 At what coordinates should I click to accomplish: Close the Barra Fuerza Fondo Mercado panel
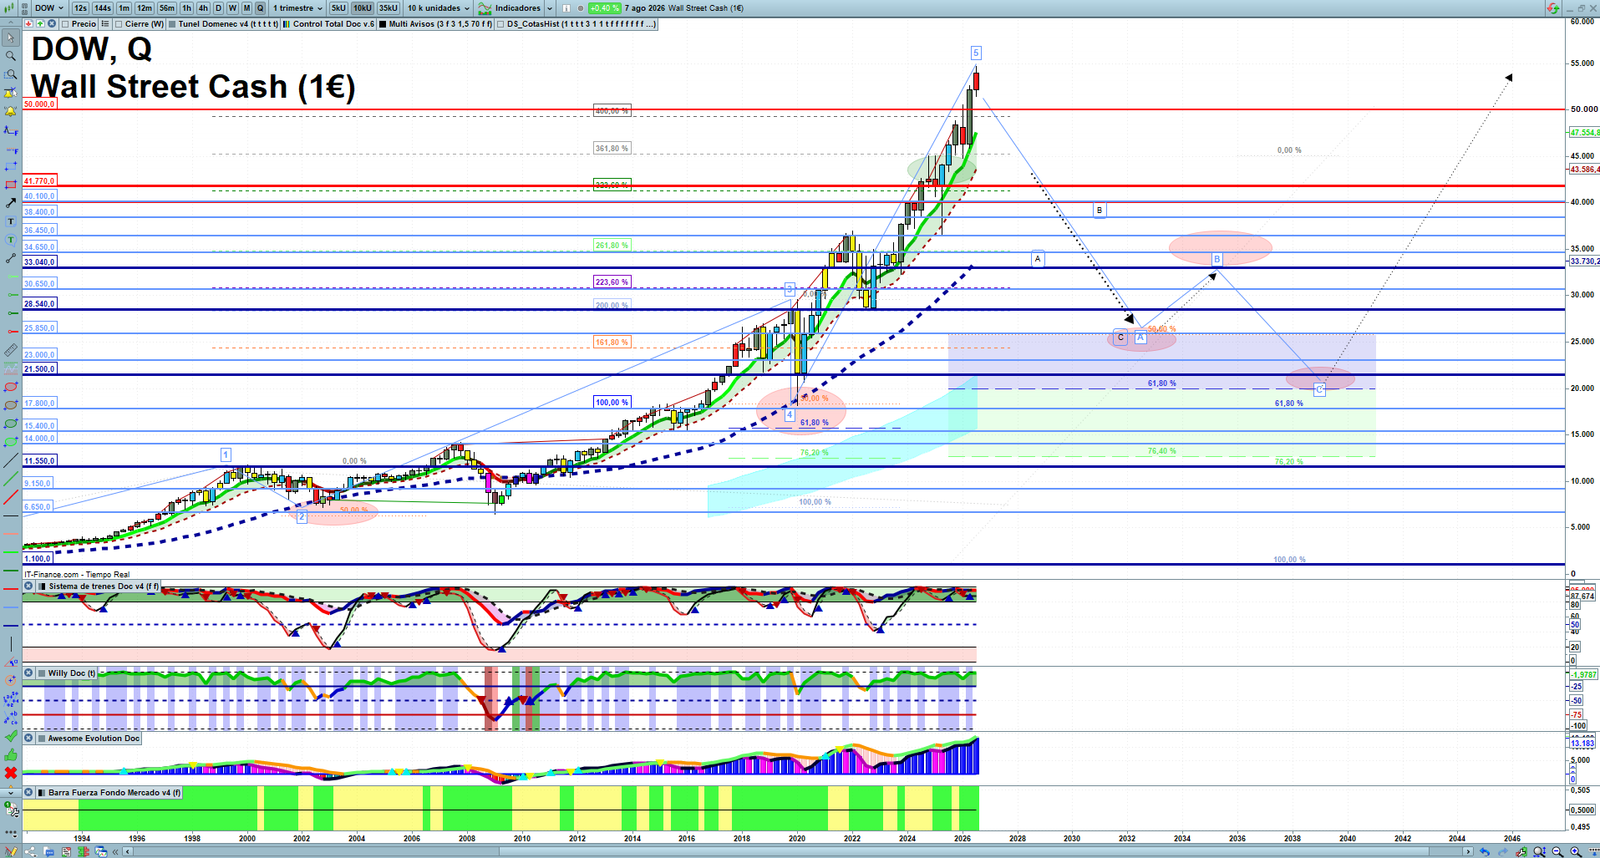click(29, 792)
